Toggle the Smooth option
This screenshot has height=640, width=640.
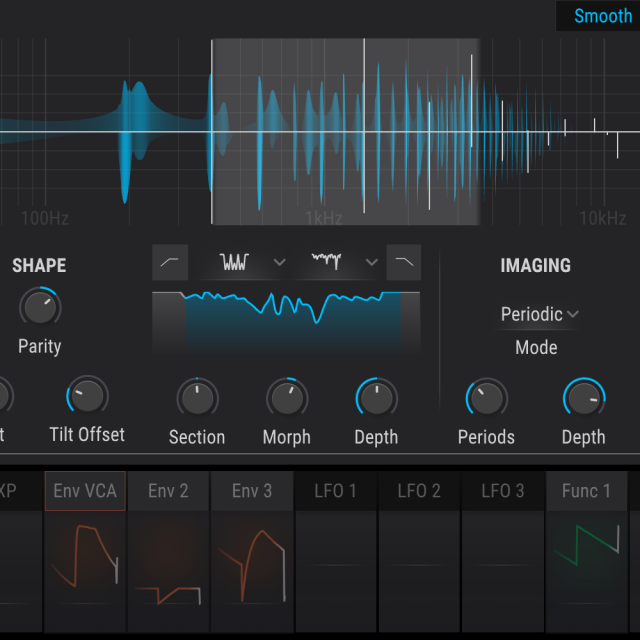(602, 16)
